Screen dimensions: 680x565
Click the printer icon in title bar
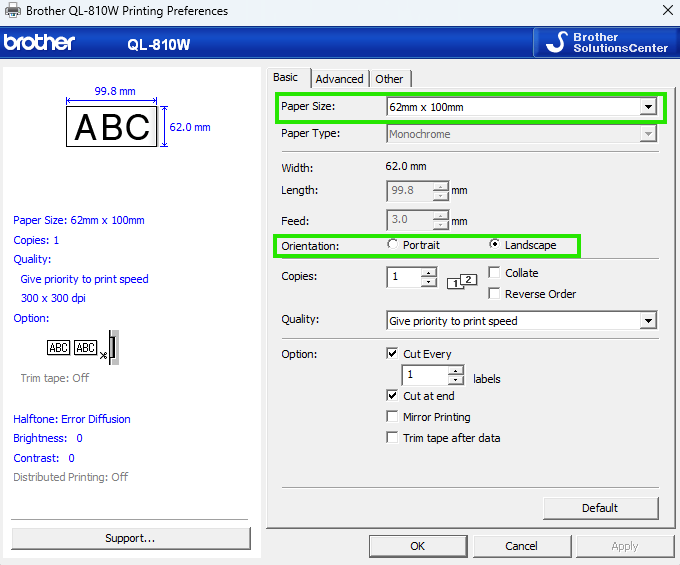pos(13,10)
